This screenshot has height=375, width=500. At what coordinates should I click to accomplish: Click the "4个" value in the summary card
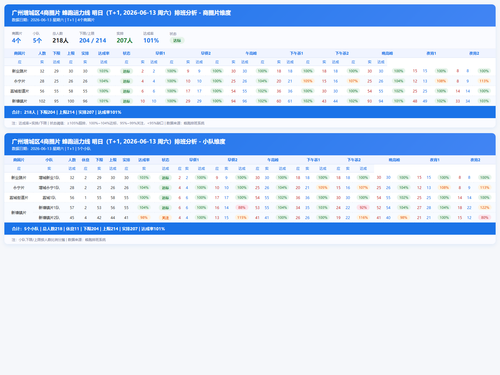16,40
